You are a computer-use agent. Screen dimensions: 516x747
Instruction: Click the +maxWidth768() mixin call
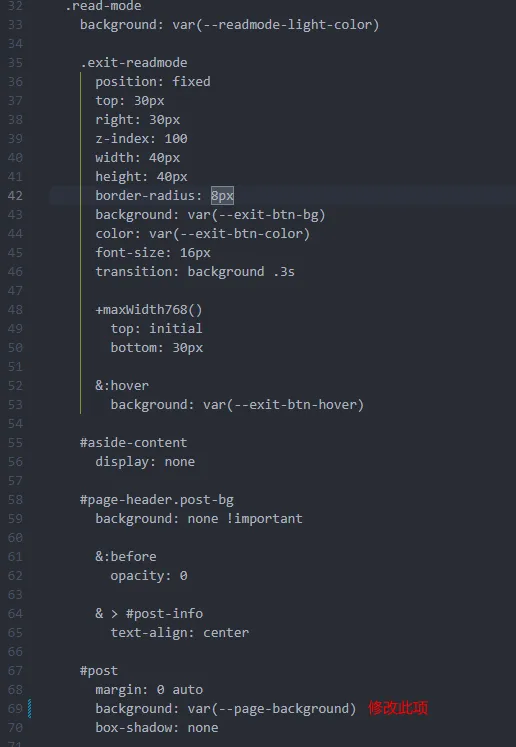click(149, 310)
